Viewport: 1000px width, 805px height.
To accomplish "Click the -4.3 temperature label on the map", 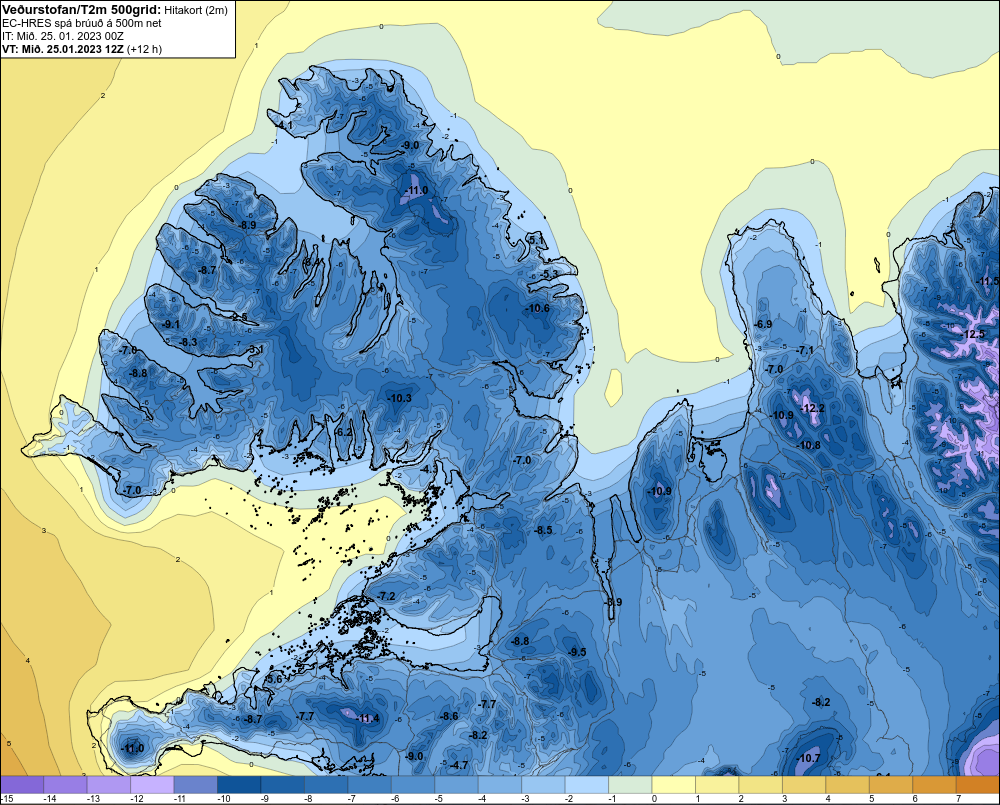I will coord(430,469).
